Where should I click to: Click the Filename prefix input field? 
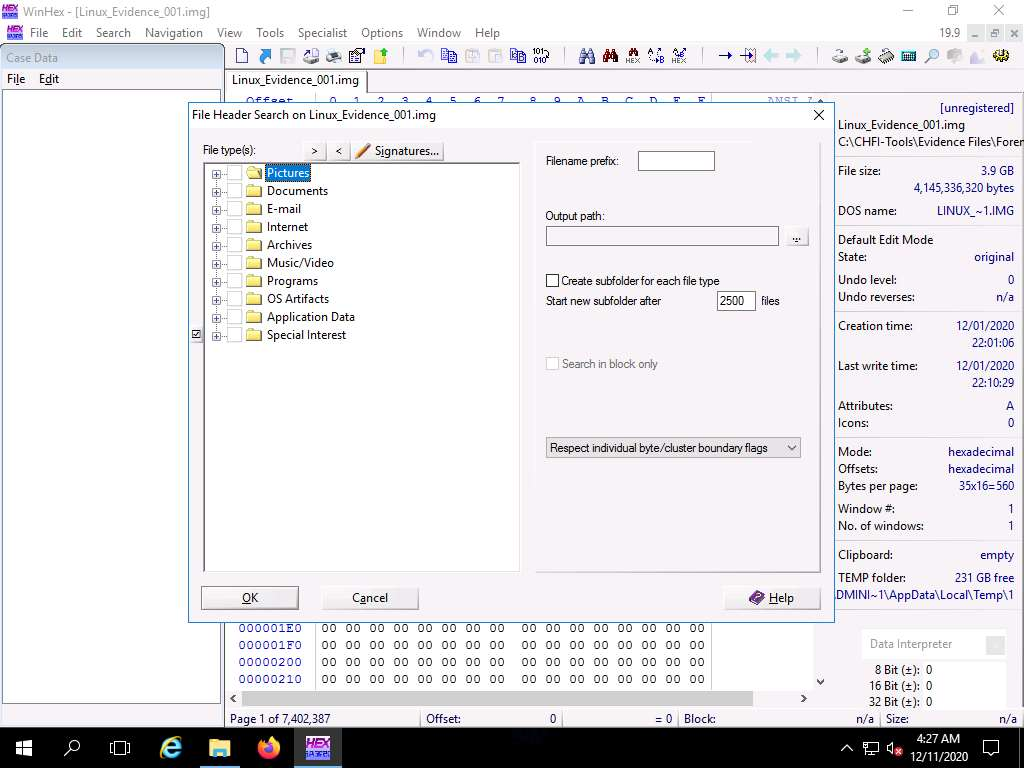[676, 161]
